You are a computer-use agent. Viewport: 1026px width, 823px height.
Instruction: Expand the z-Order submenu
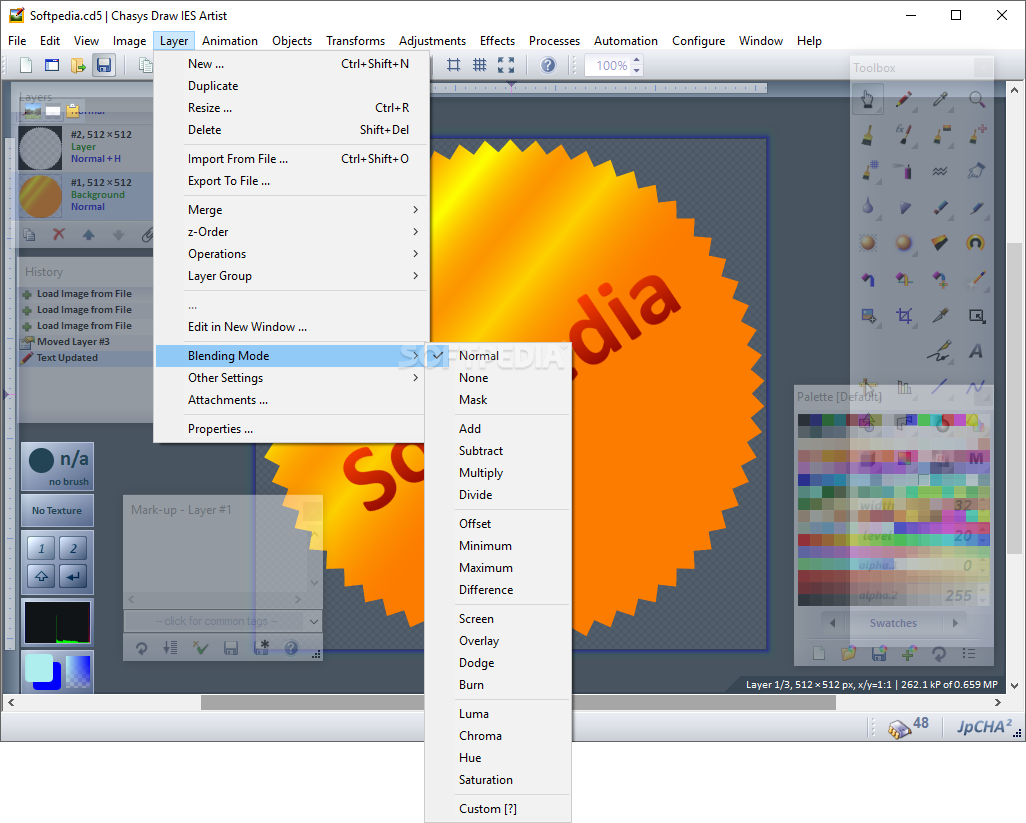pos(292,232)
